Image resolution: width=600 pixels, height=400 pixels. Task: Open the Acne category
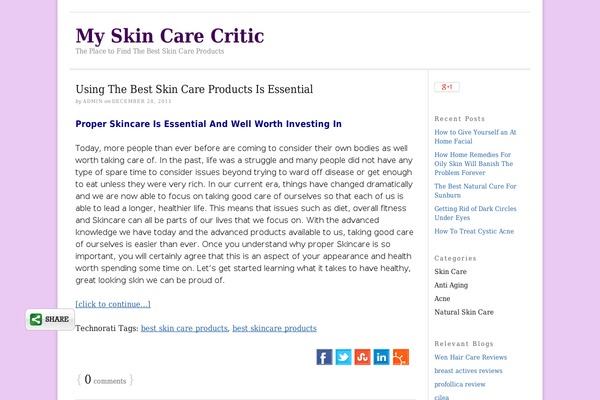442,298
